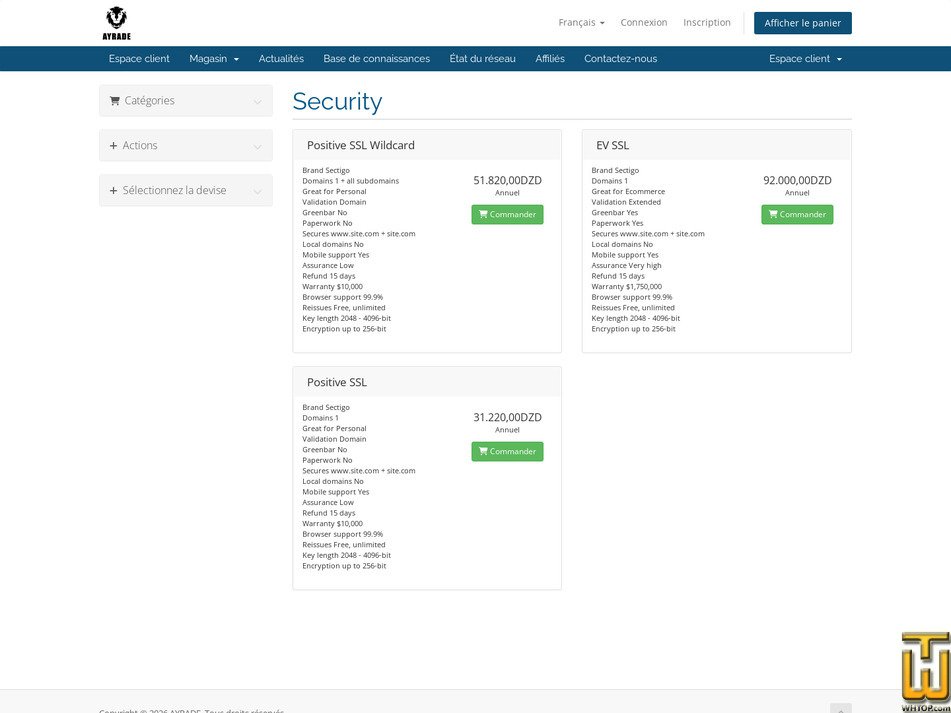Click the Catégories cart icon
The image size is (951, 713).
click(x=114, y=101)
